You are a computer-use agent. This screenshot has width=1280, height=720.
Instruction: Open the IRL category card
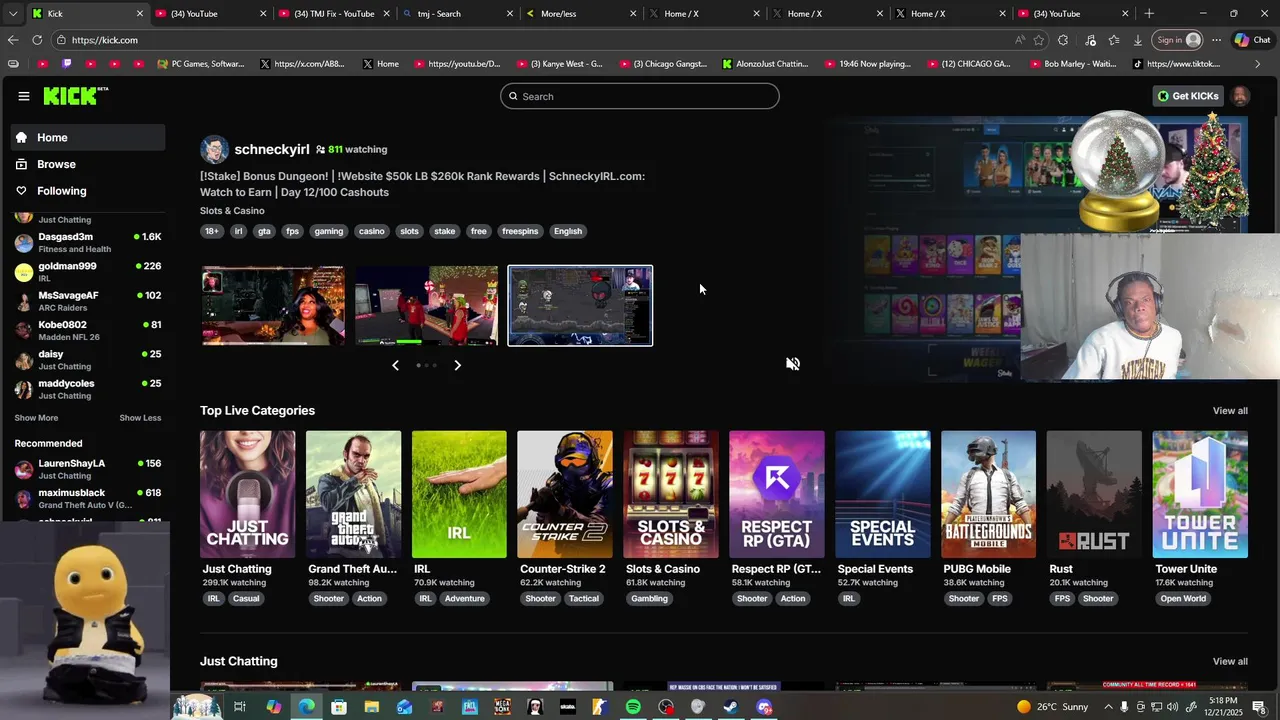tap(459, 494)
